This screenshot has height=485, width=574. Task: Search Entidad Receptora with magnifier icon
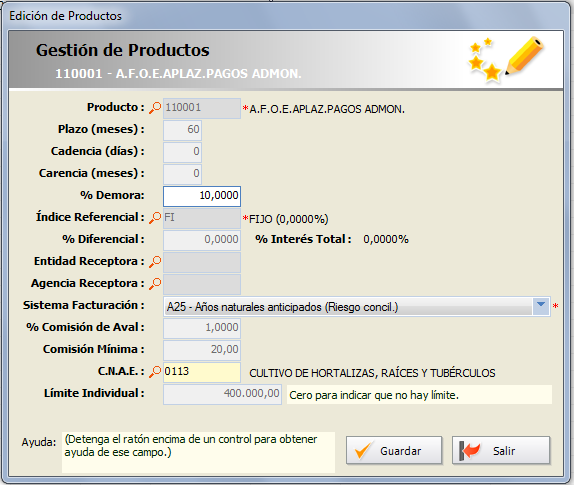coord(155,262)
